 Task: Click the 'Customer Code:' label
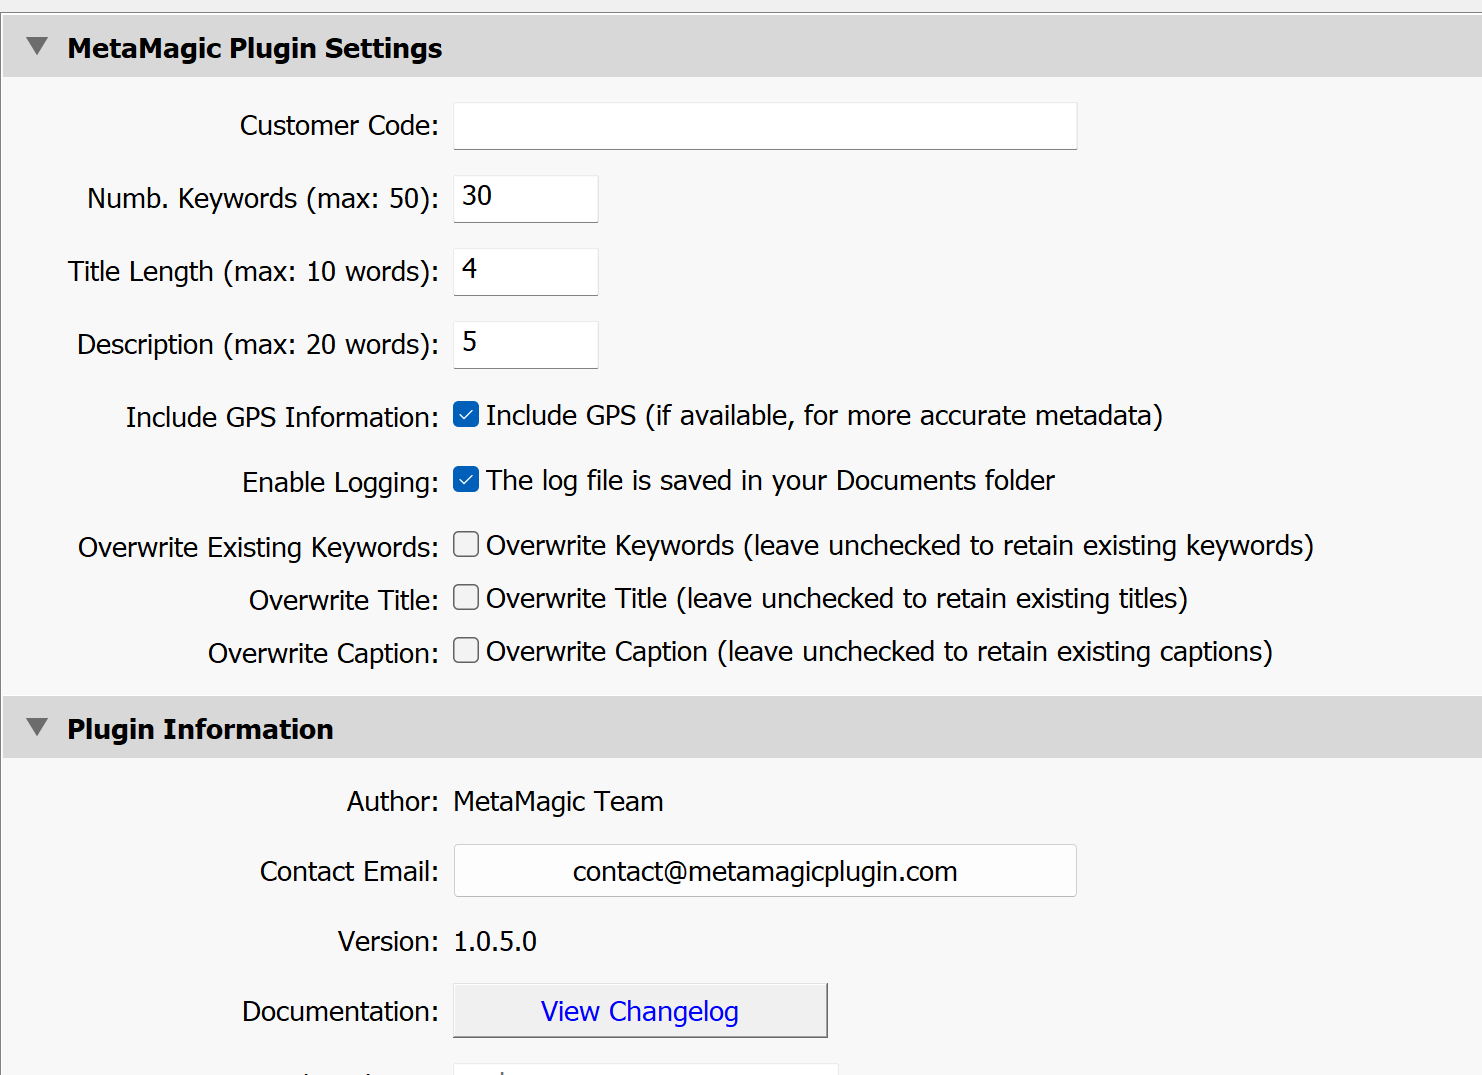339,126
